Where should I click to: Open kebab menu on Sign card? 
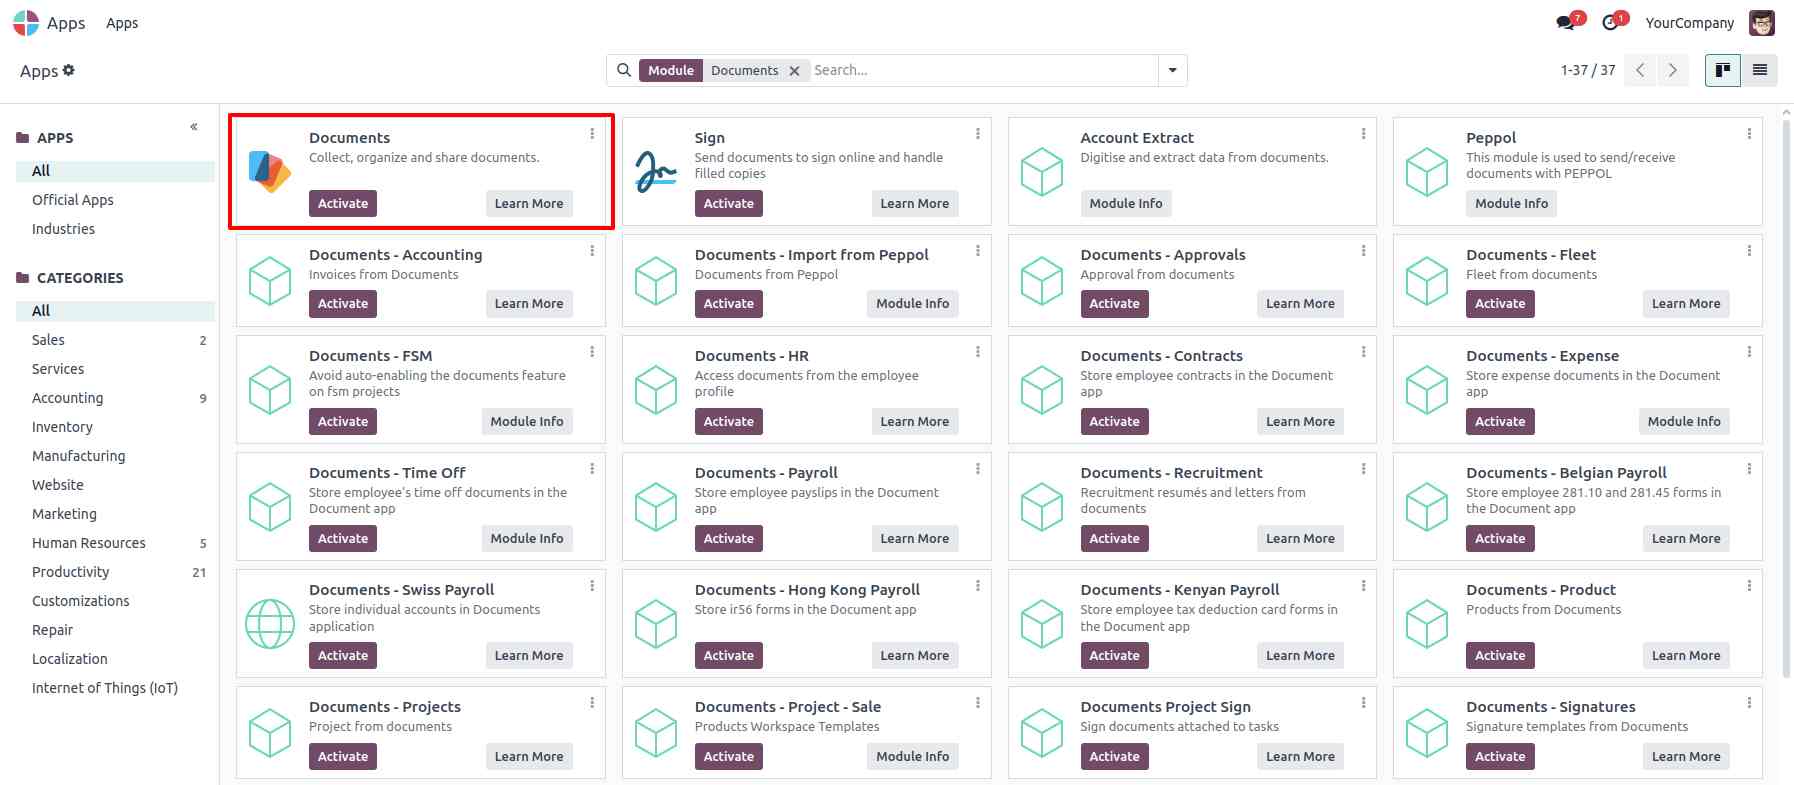(977, 134)
